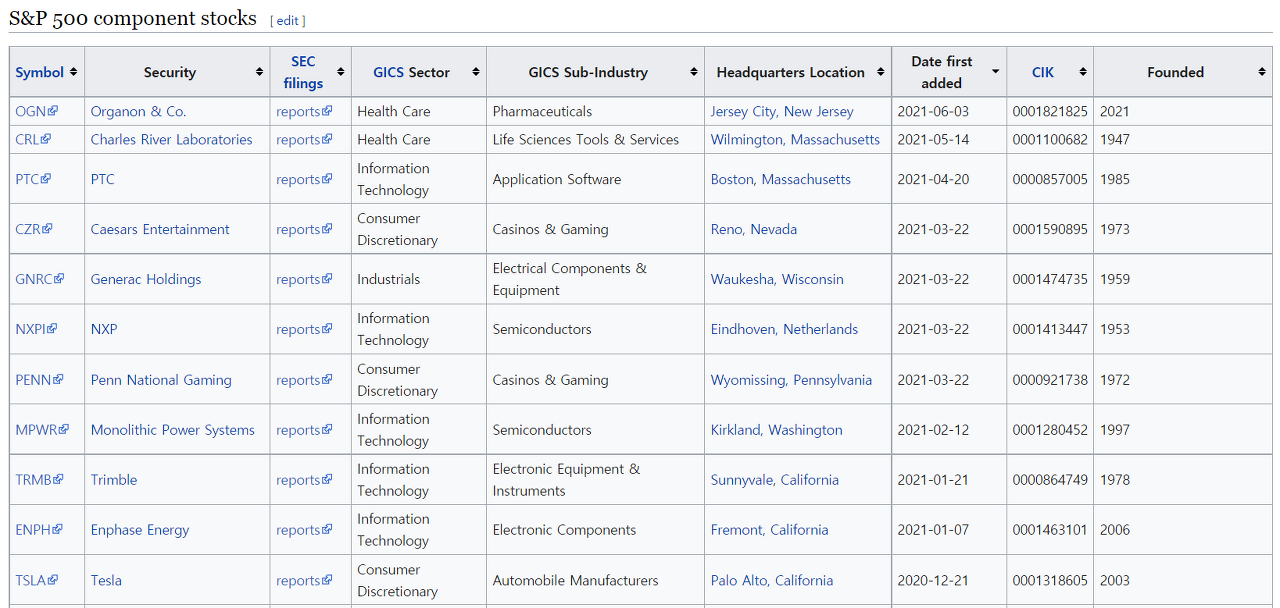Click the GICS link in Sector header
Screen dimensions: 1280x608
(x=389, y=72)
